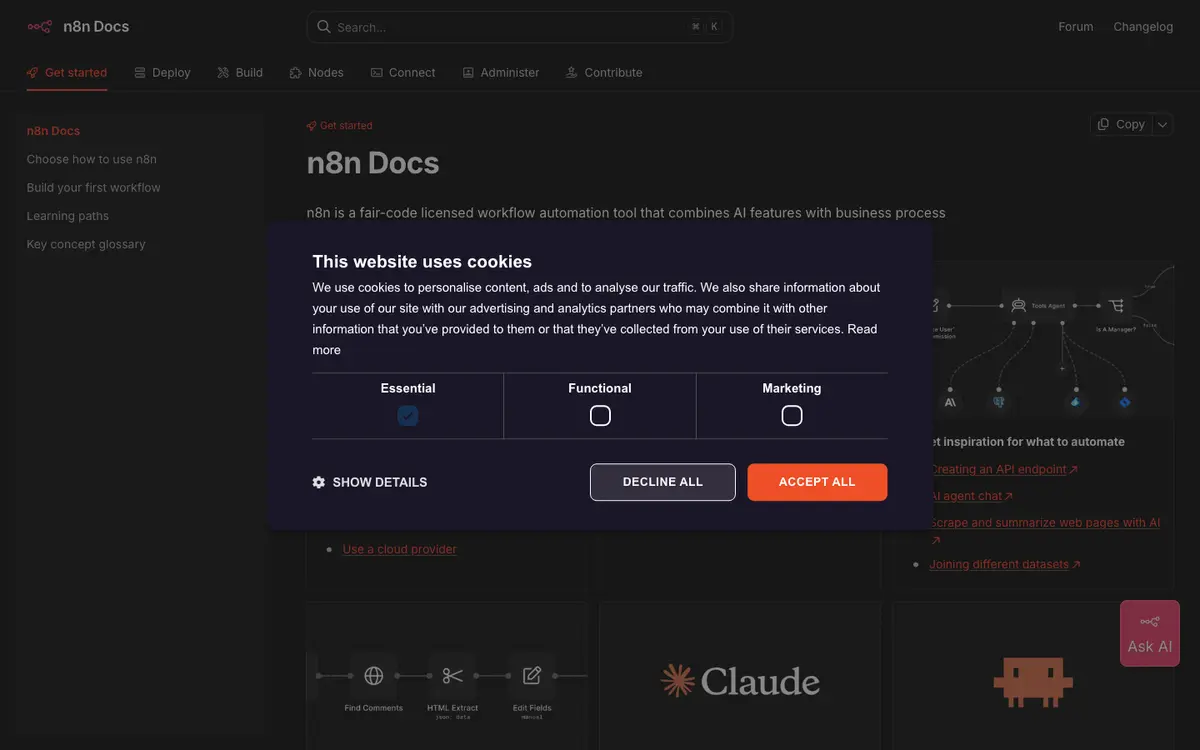Enable the Marketing cookies checkbox
Viewport: 1200px width, 750px height.
792,416
